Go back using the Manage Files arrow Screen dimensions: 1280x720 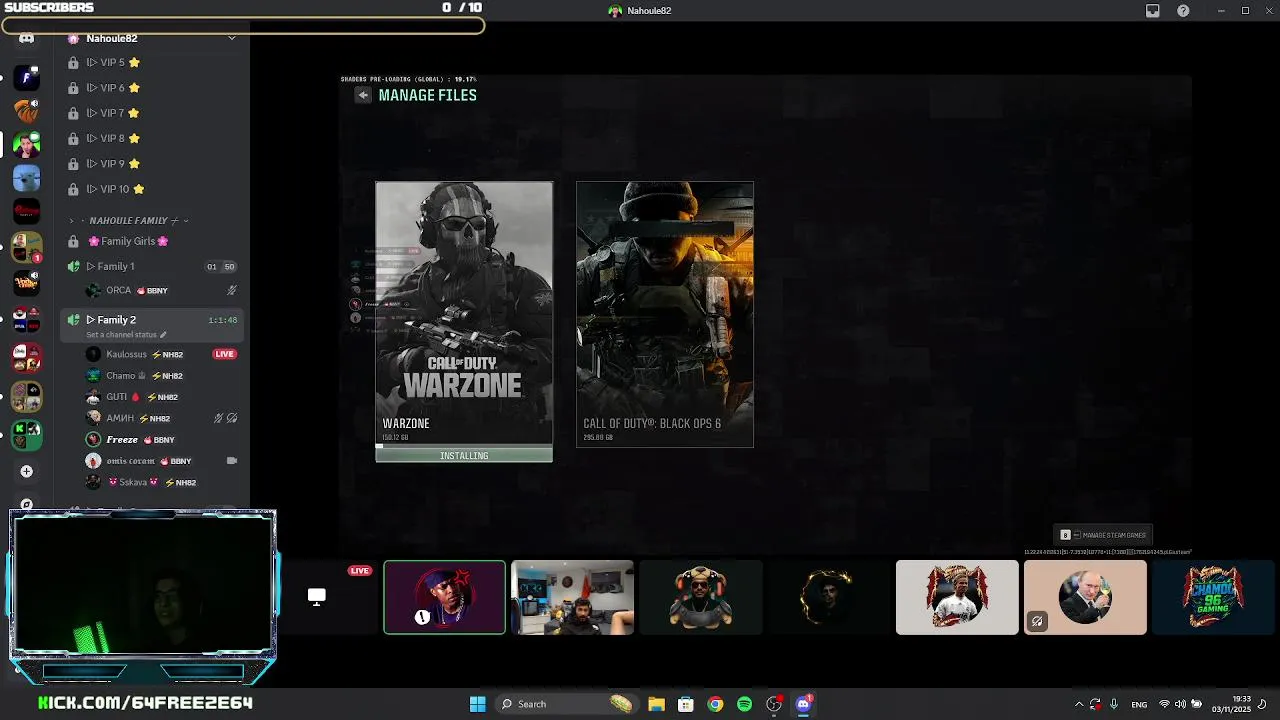point(363,95)
